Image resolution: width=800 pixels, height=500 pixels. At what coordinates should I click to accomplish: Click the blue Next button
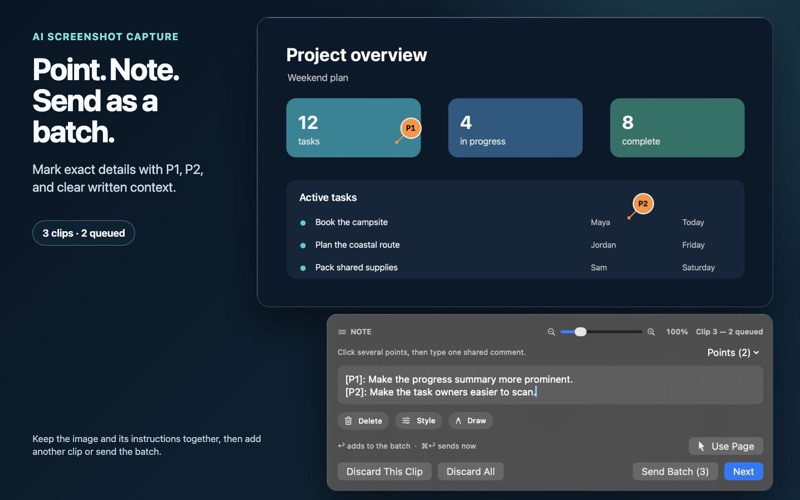pyautogui.click(x=743, y=472)
